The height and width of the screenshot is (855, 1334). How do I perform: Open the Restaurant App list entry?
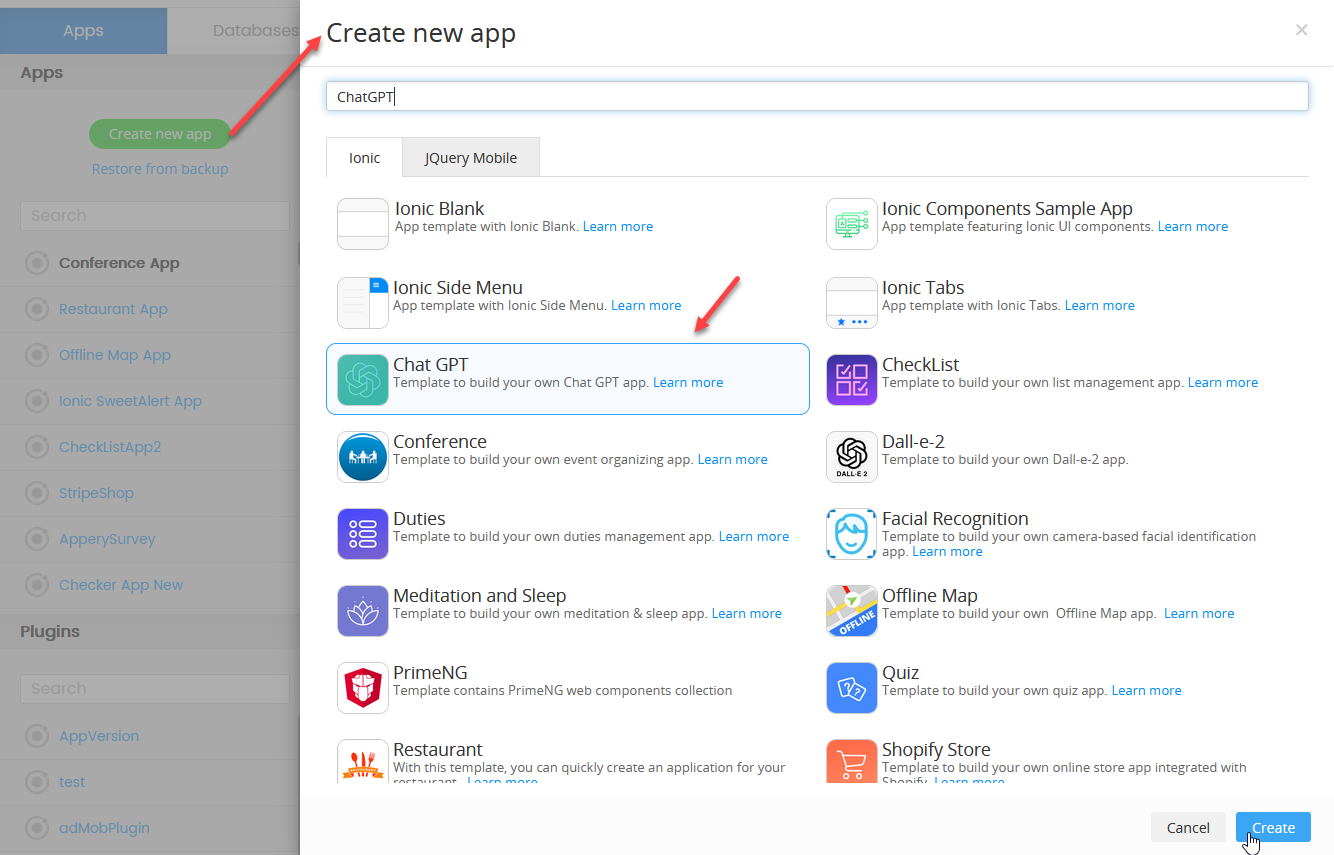pyautogui.click(x=113, y=309)
